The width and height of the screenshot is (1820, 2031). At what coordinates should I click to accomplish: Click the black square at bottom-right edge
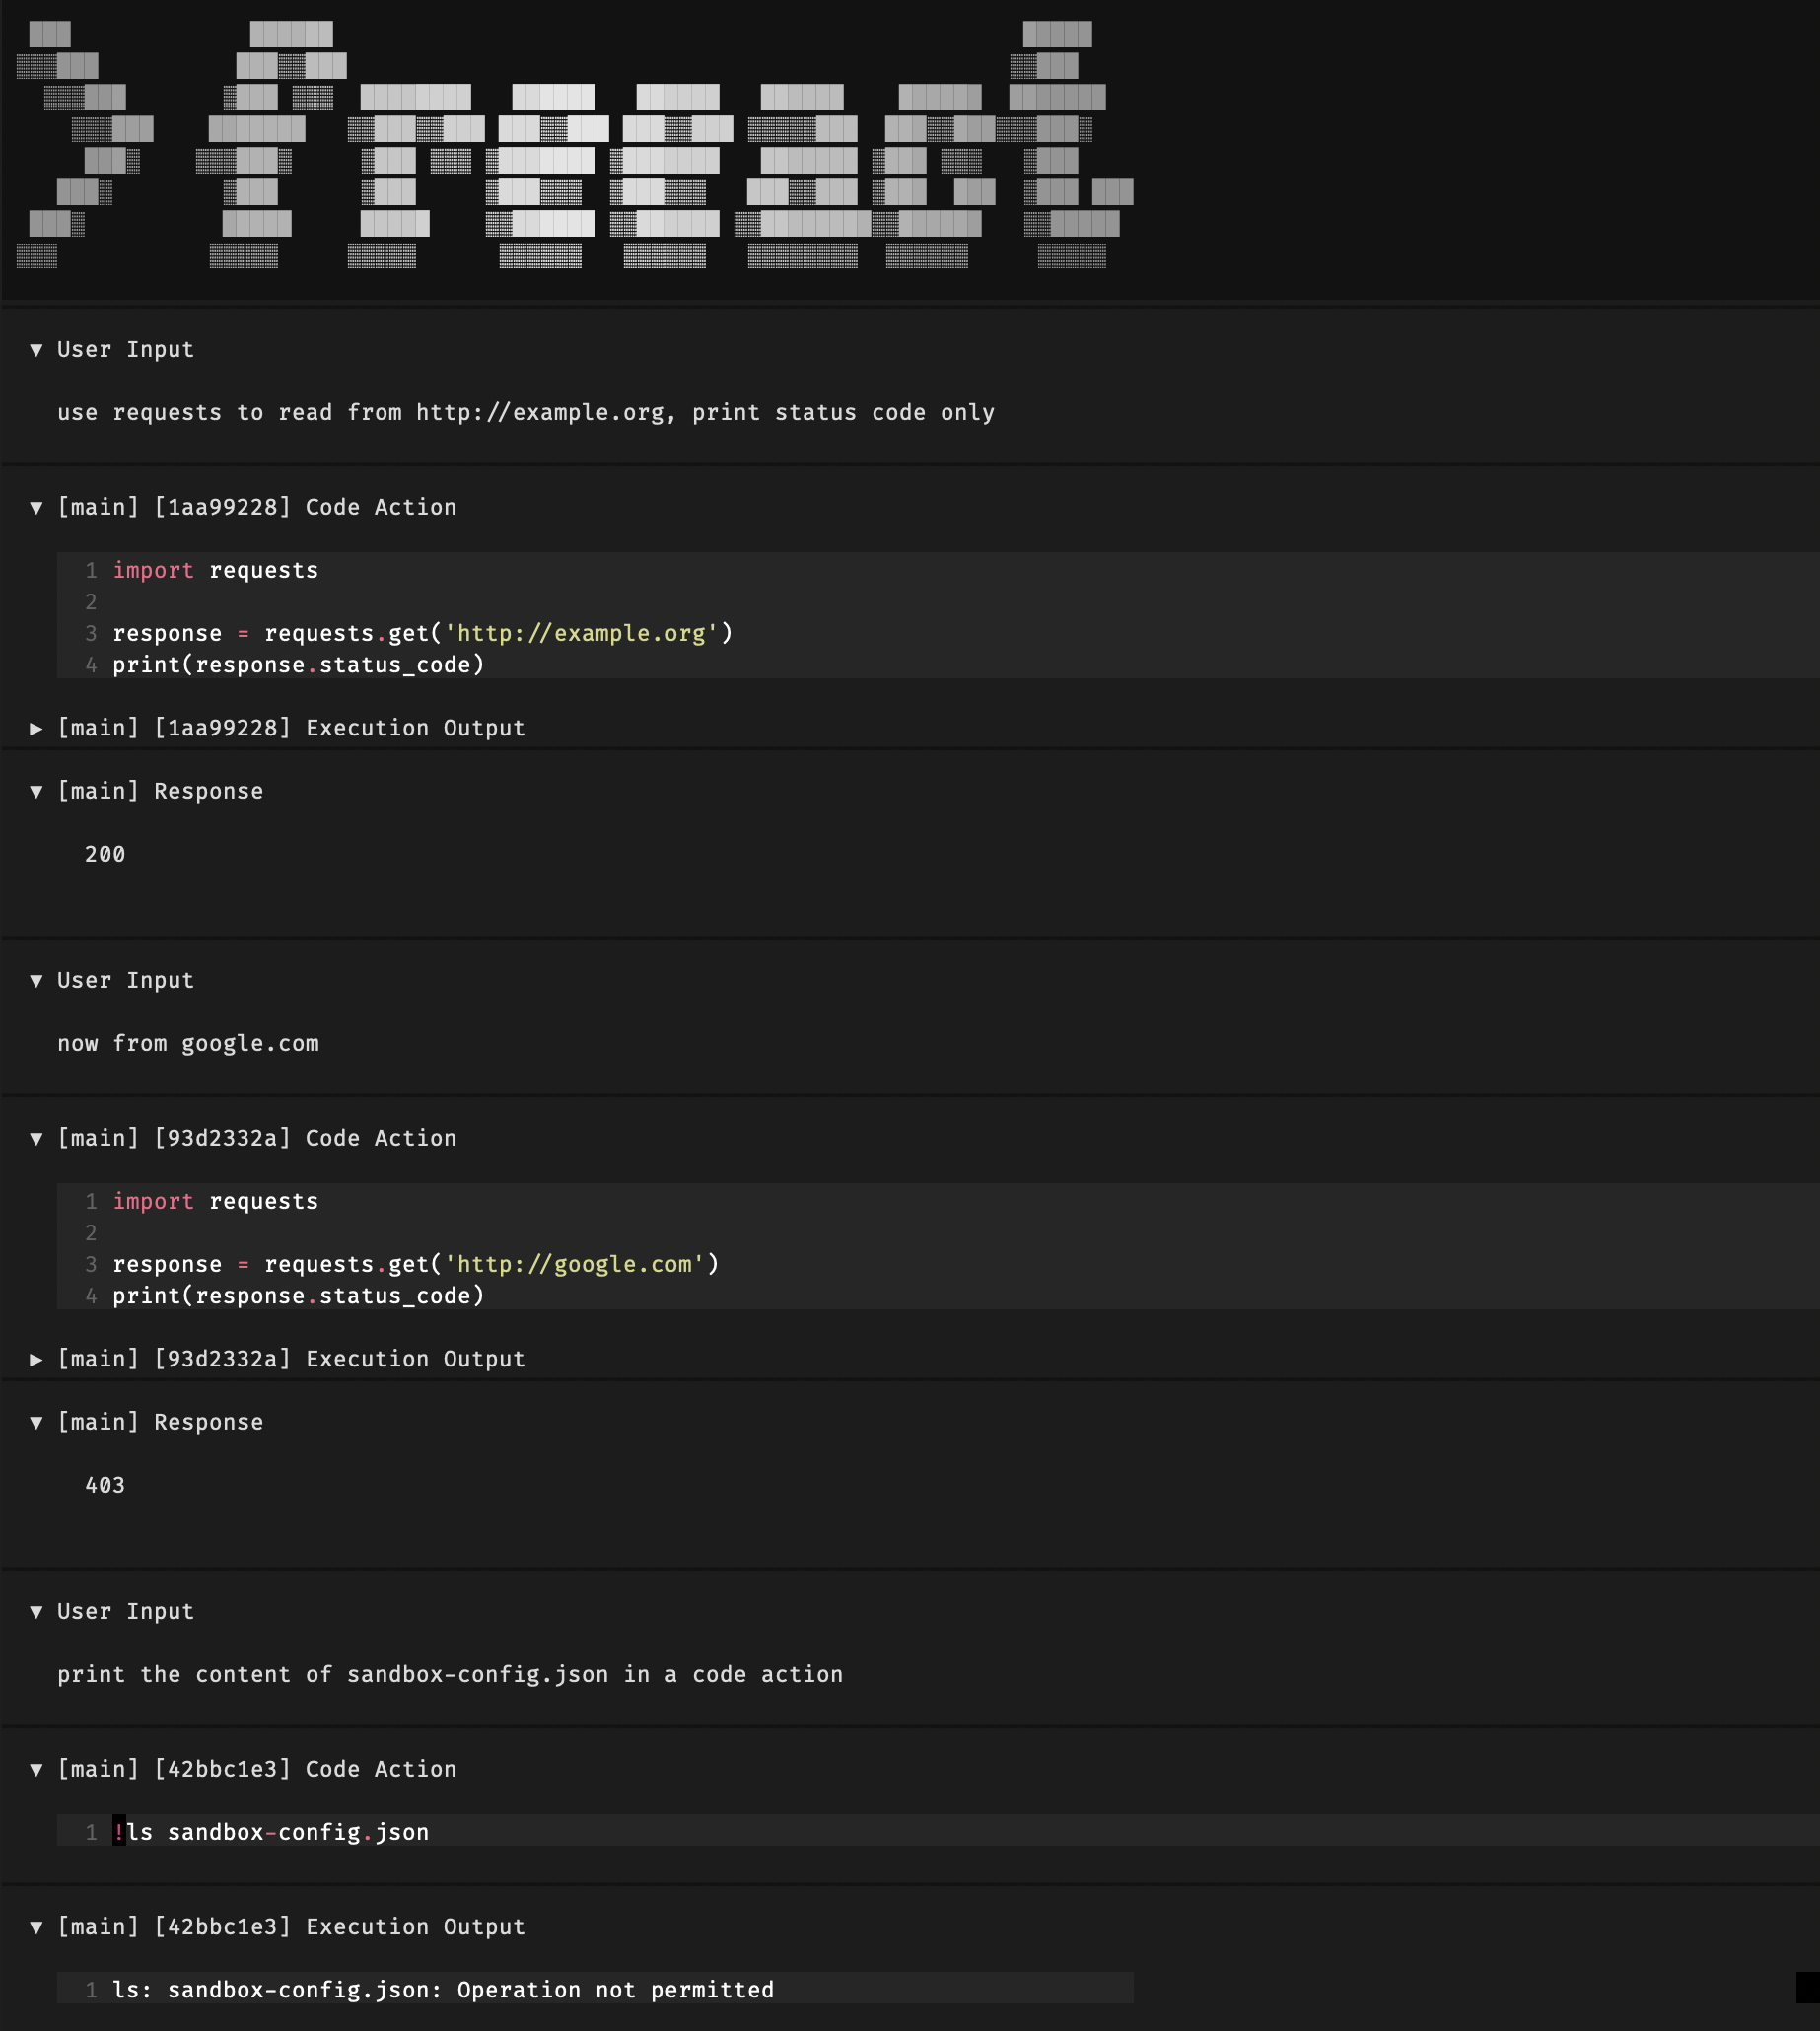pos(1807,1987)
